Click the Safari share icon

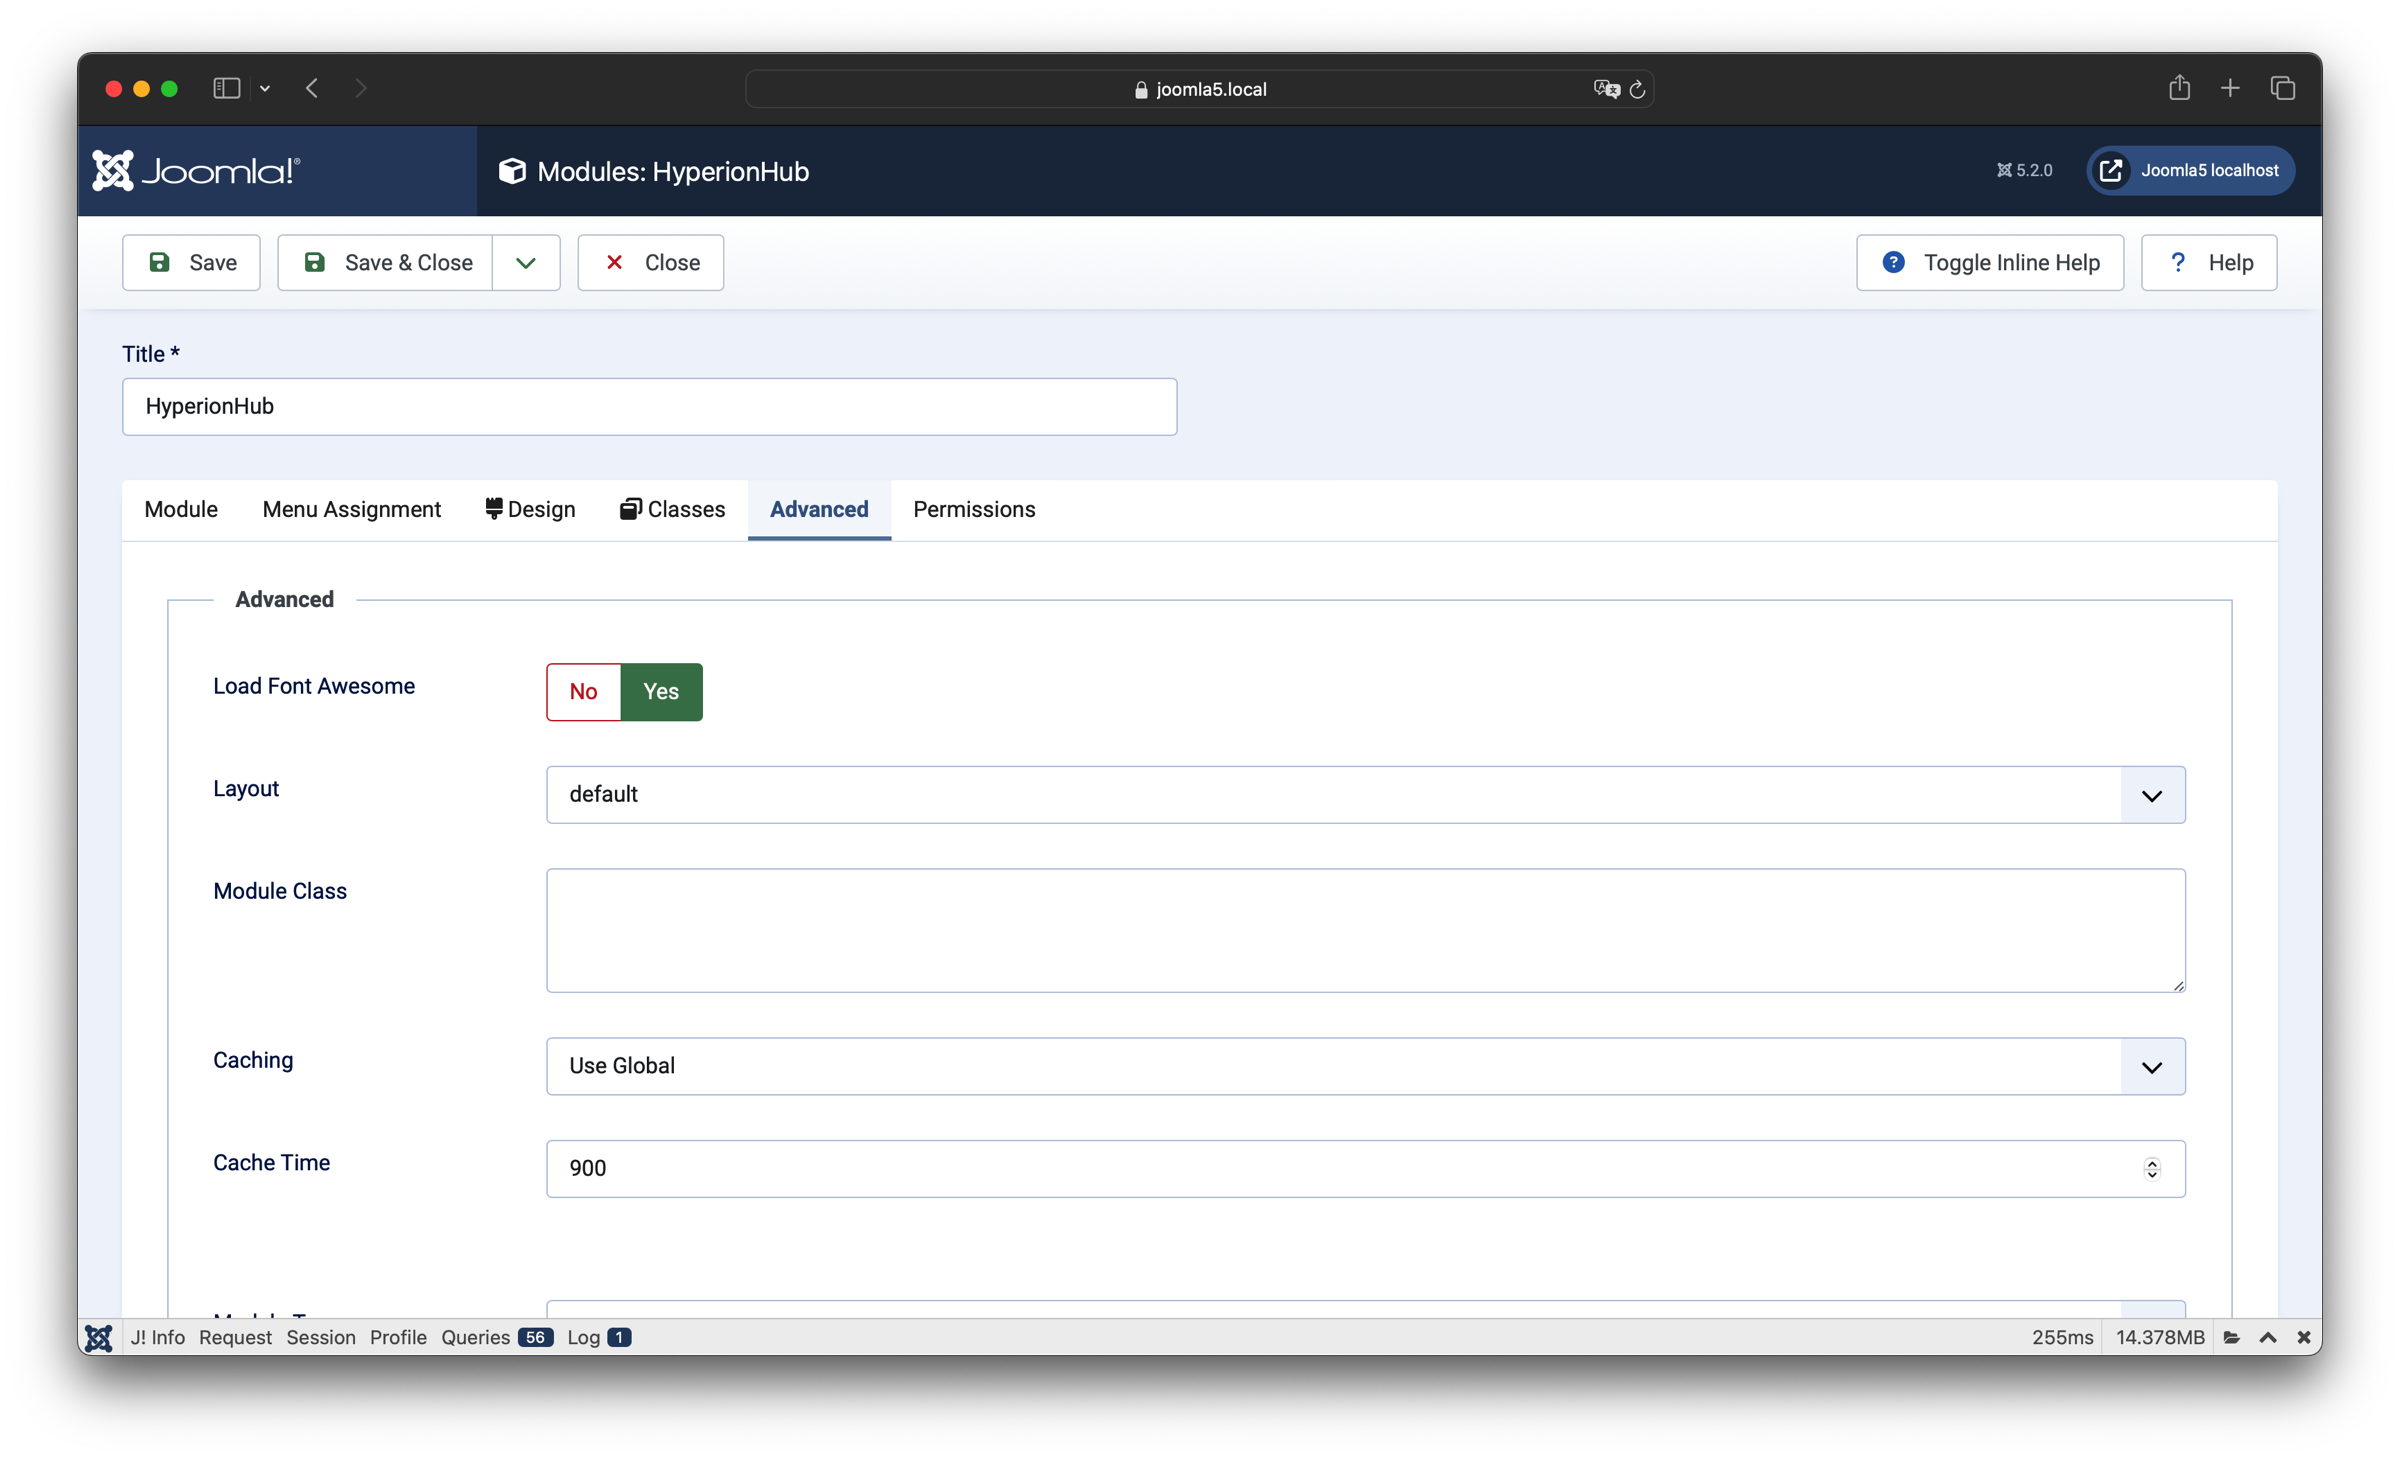tap(2179, 88)
